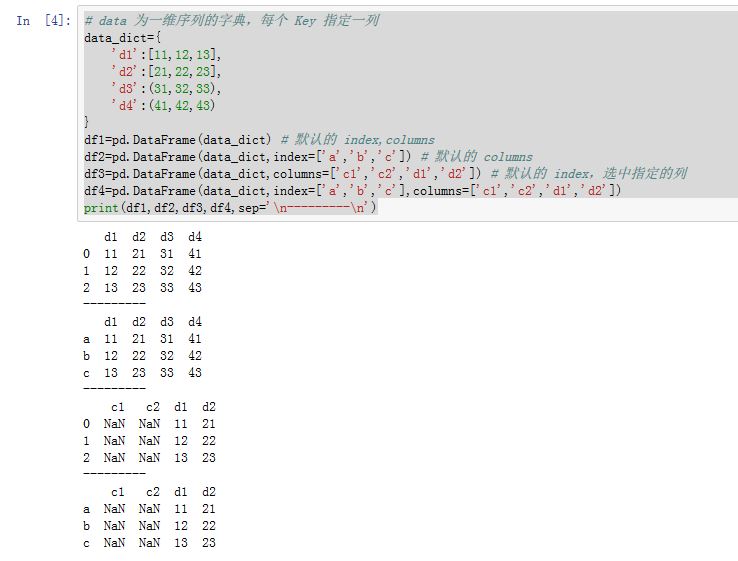
Task: Click output row '1 NaN NaN 12 22'
Action: point(149,441)
